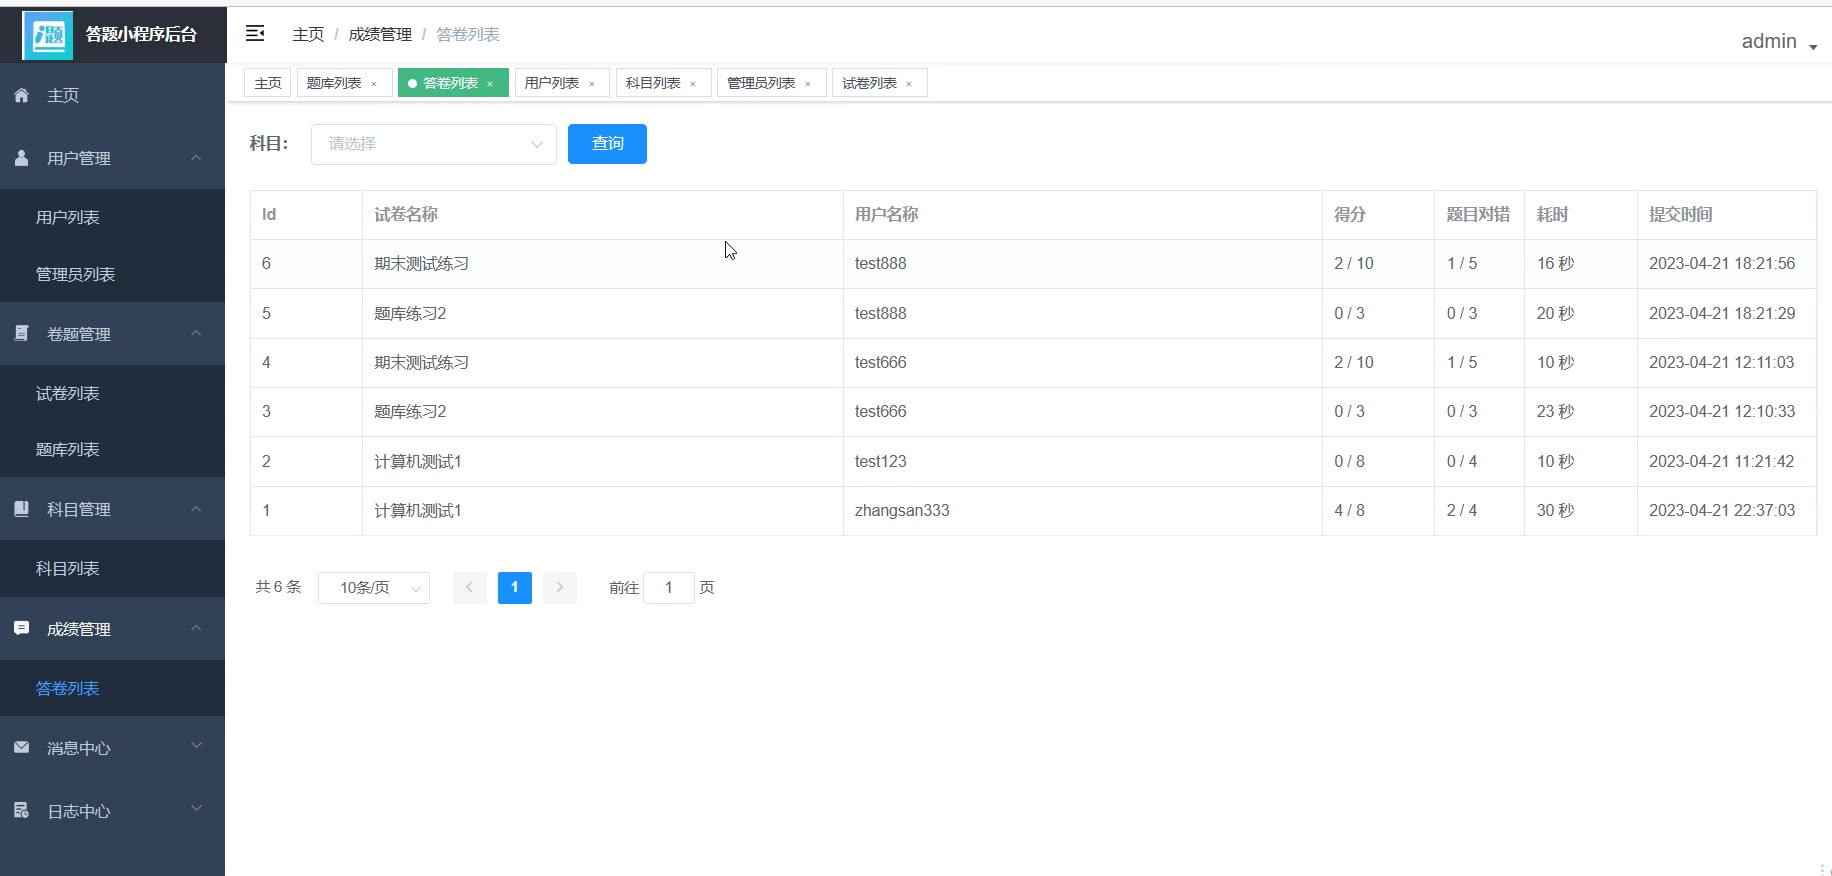This screenshot has width=1832, height=876.
Task: Switch to the 管理员列表 tab
Action: [x=760, y=83]
